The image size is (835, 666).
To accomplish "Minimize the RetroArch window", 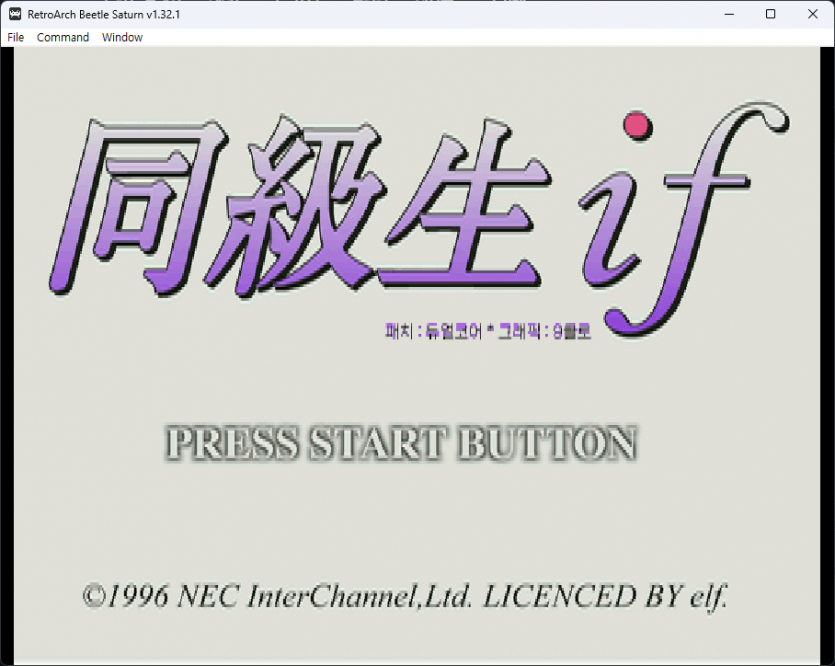I will click(x=729, y=14).
